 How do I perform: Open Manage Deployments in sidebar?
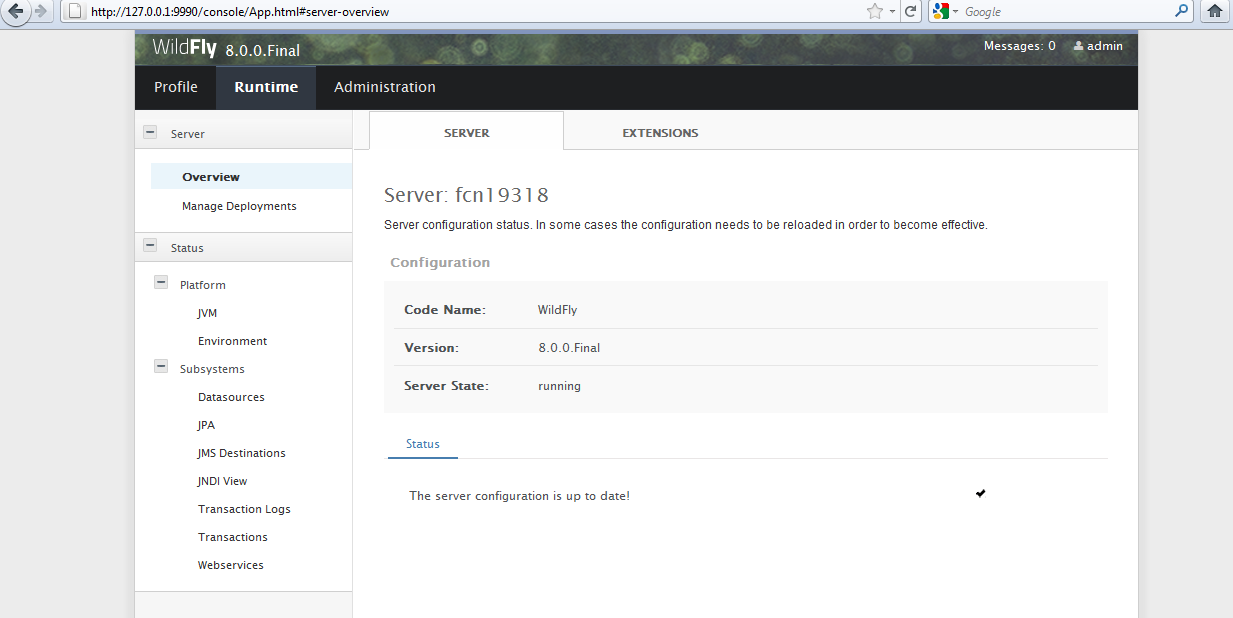tap(239, 206)
